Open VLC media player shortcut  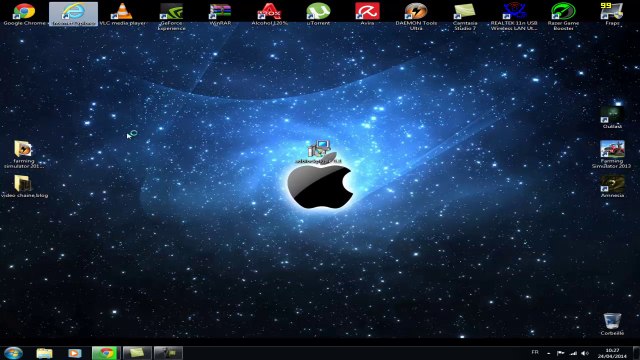tap(122, 13)
